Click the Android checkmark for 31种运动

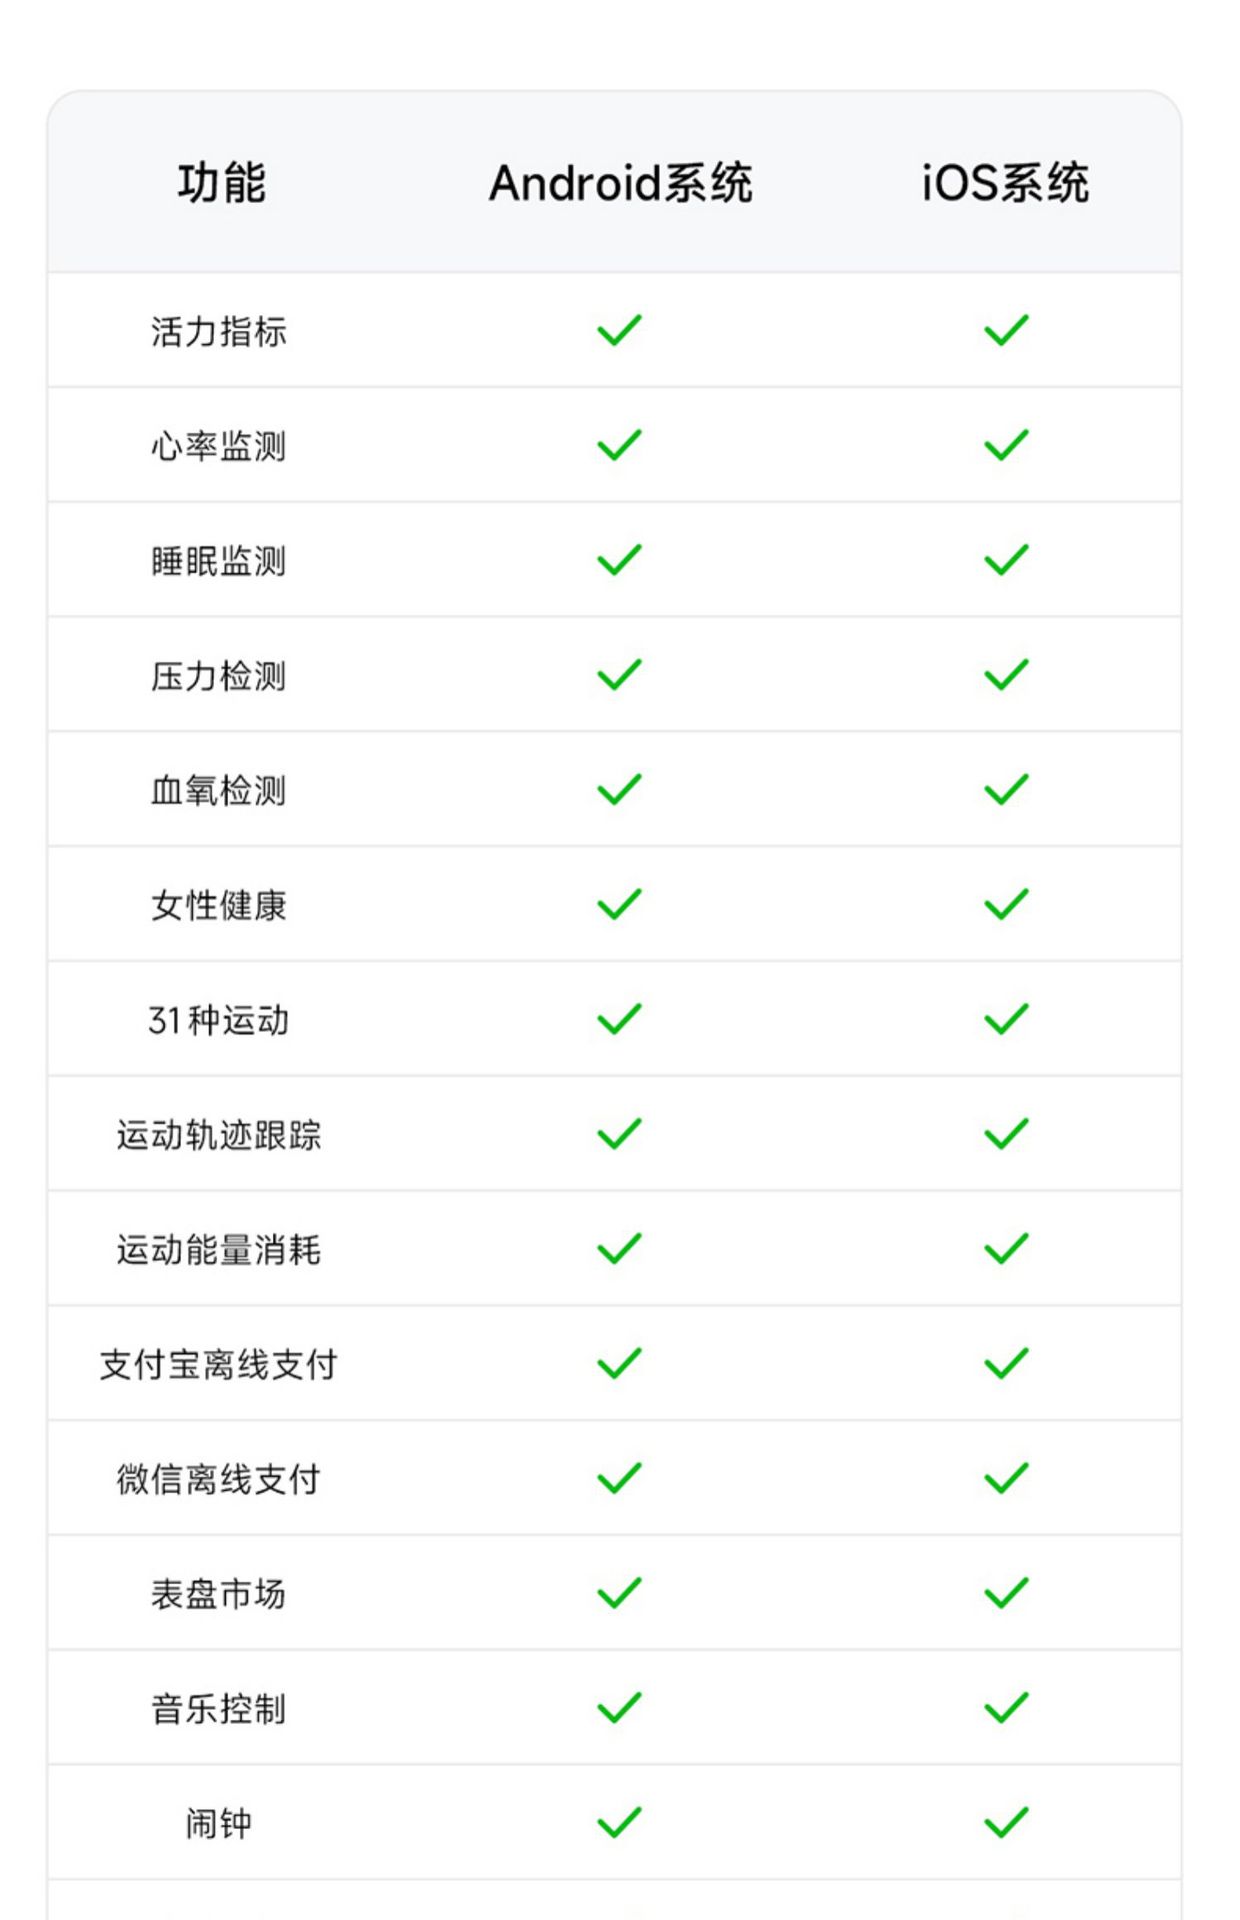click(x=619, y=1019)
